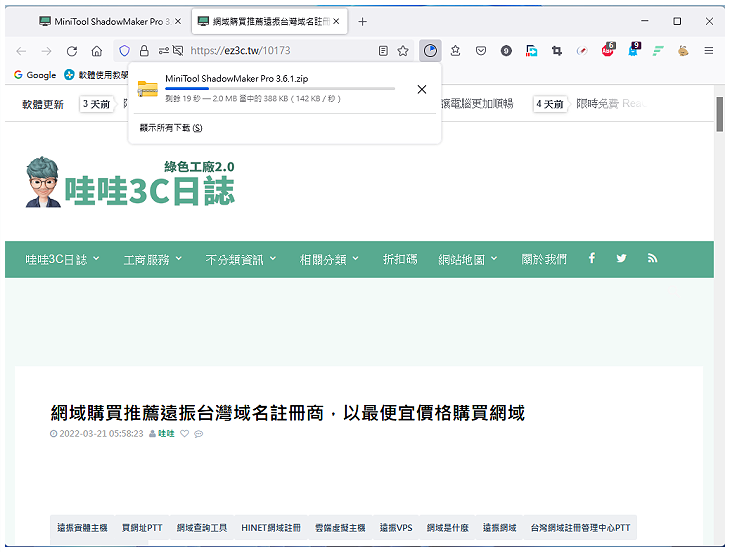Toggle reader view icon in address bar
Viewport: 736px width, 552px height.
(x=383, y=51)
